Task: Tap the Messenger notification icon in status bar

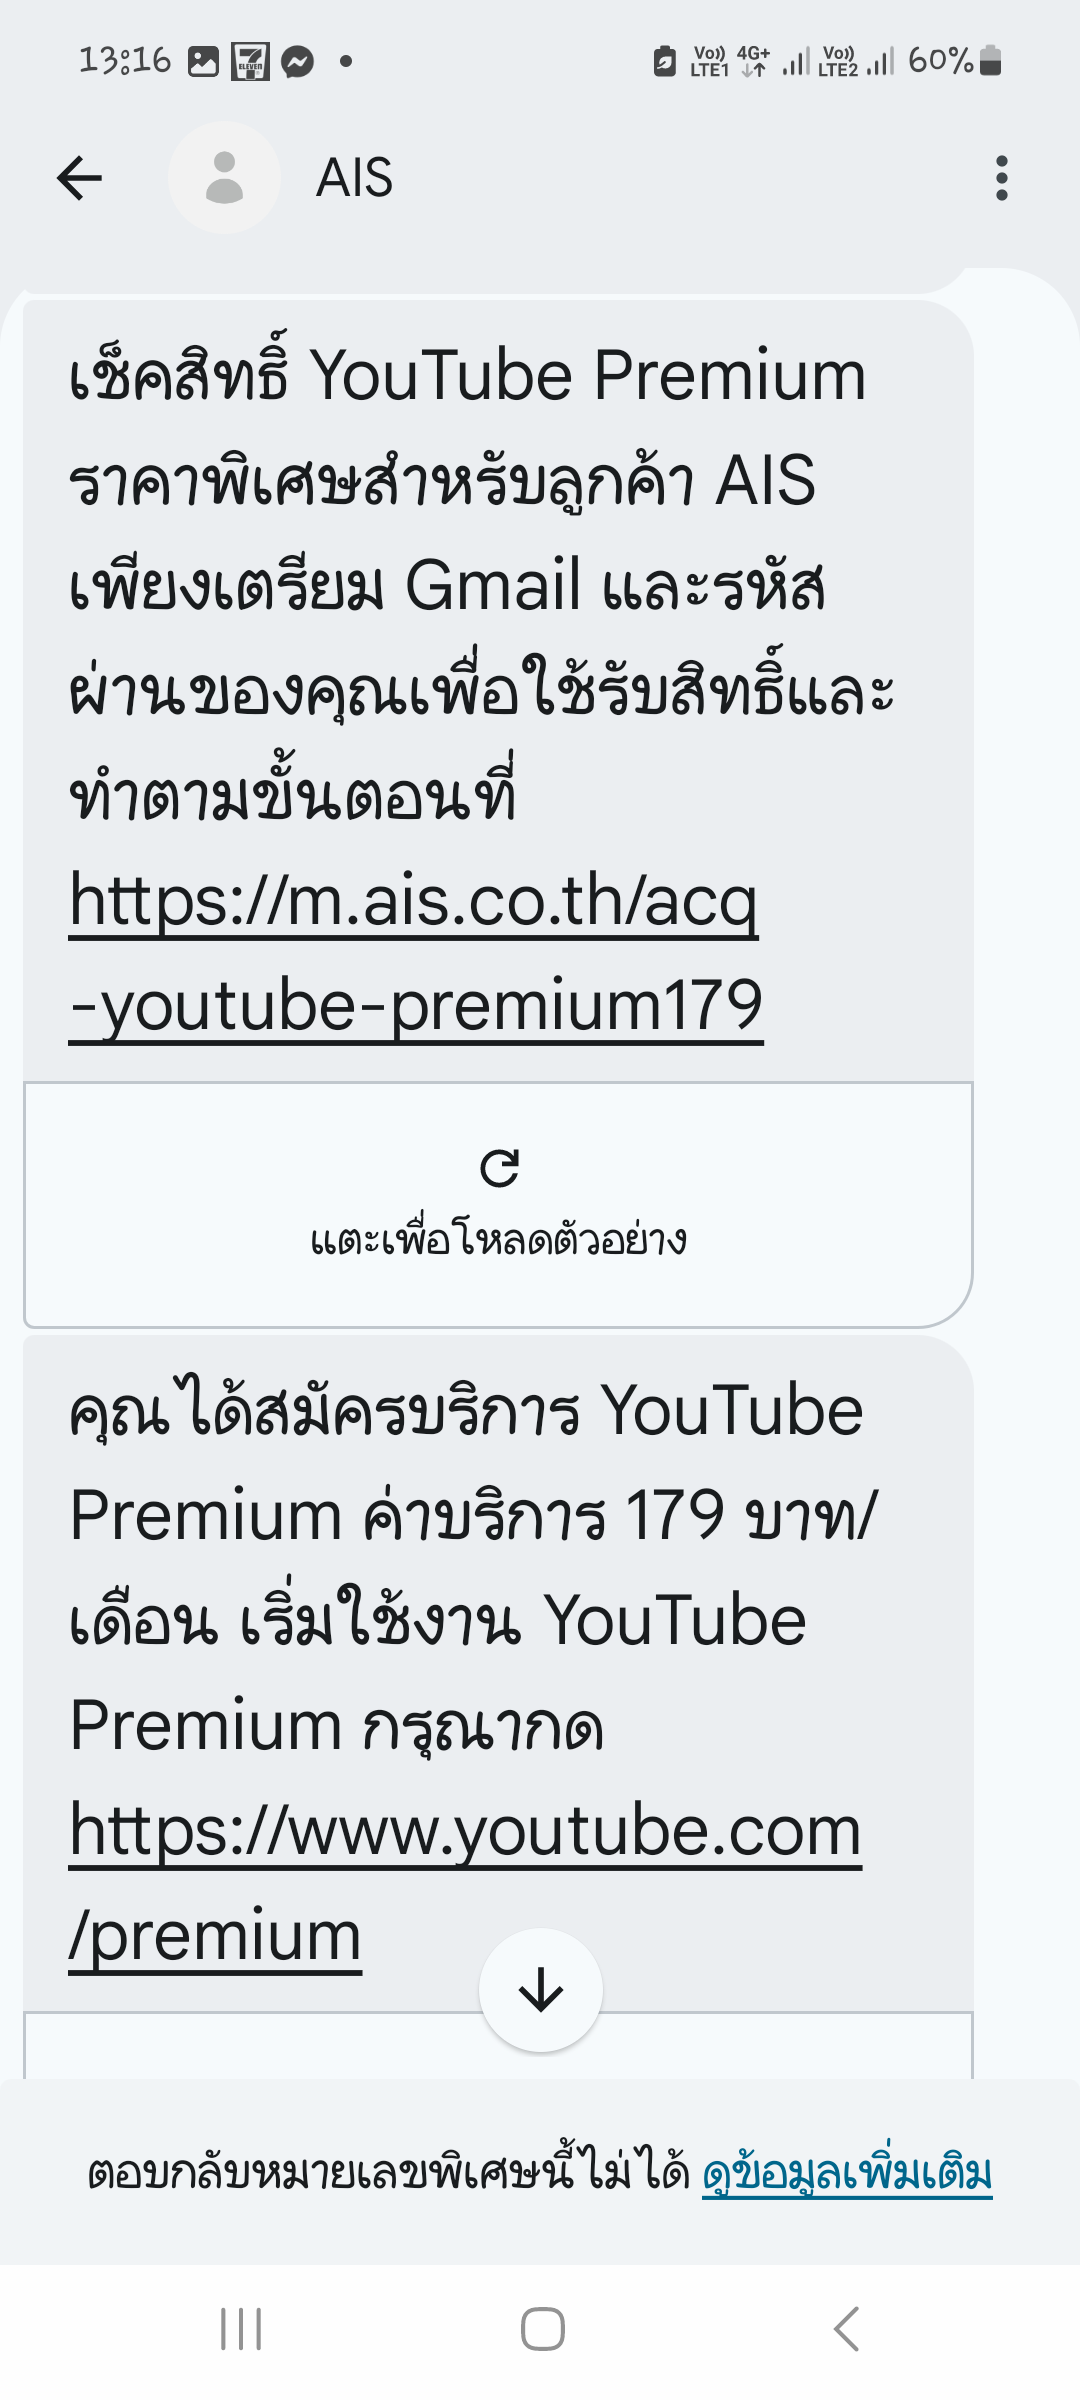Action: coord(297,62)
